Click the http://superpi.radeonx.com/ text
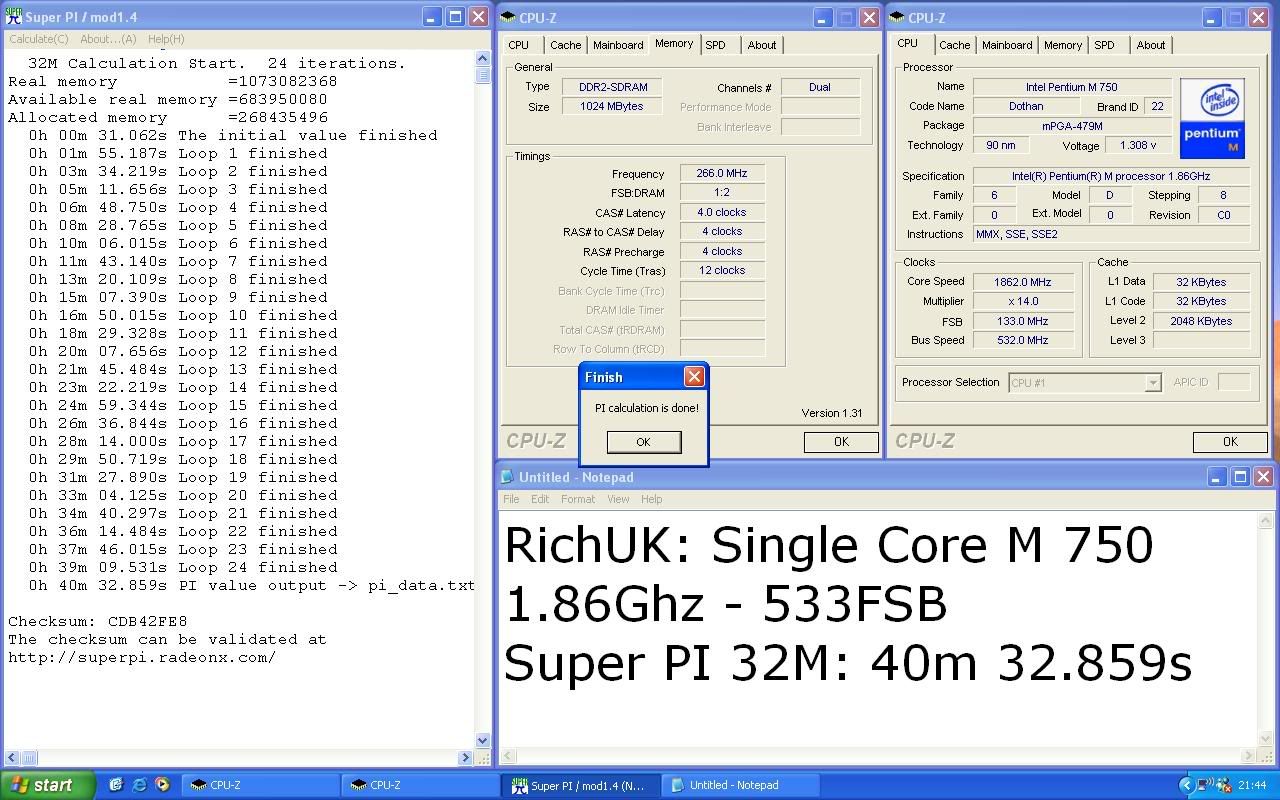Image resolution: width=1280 pixels, height=800 pixels. point(142,657)
